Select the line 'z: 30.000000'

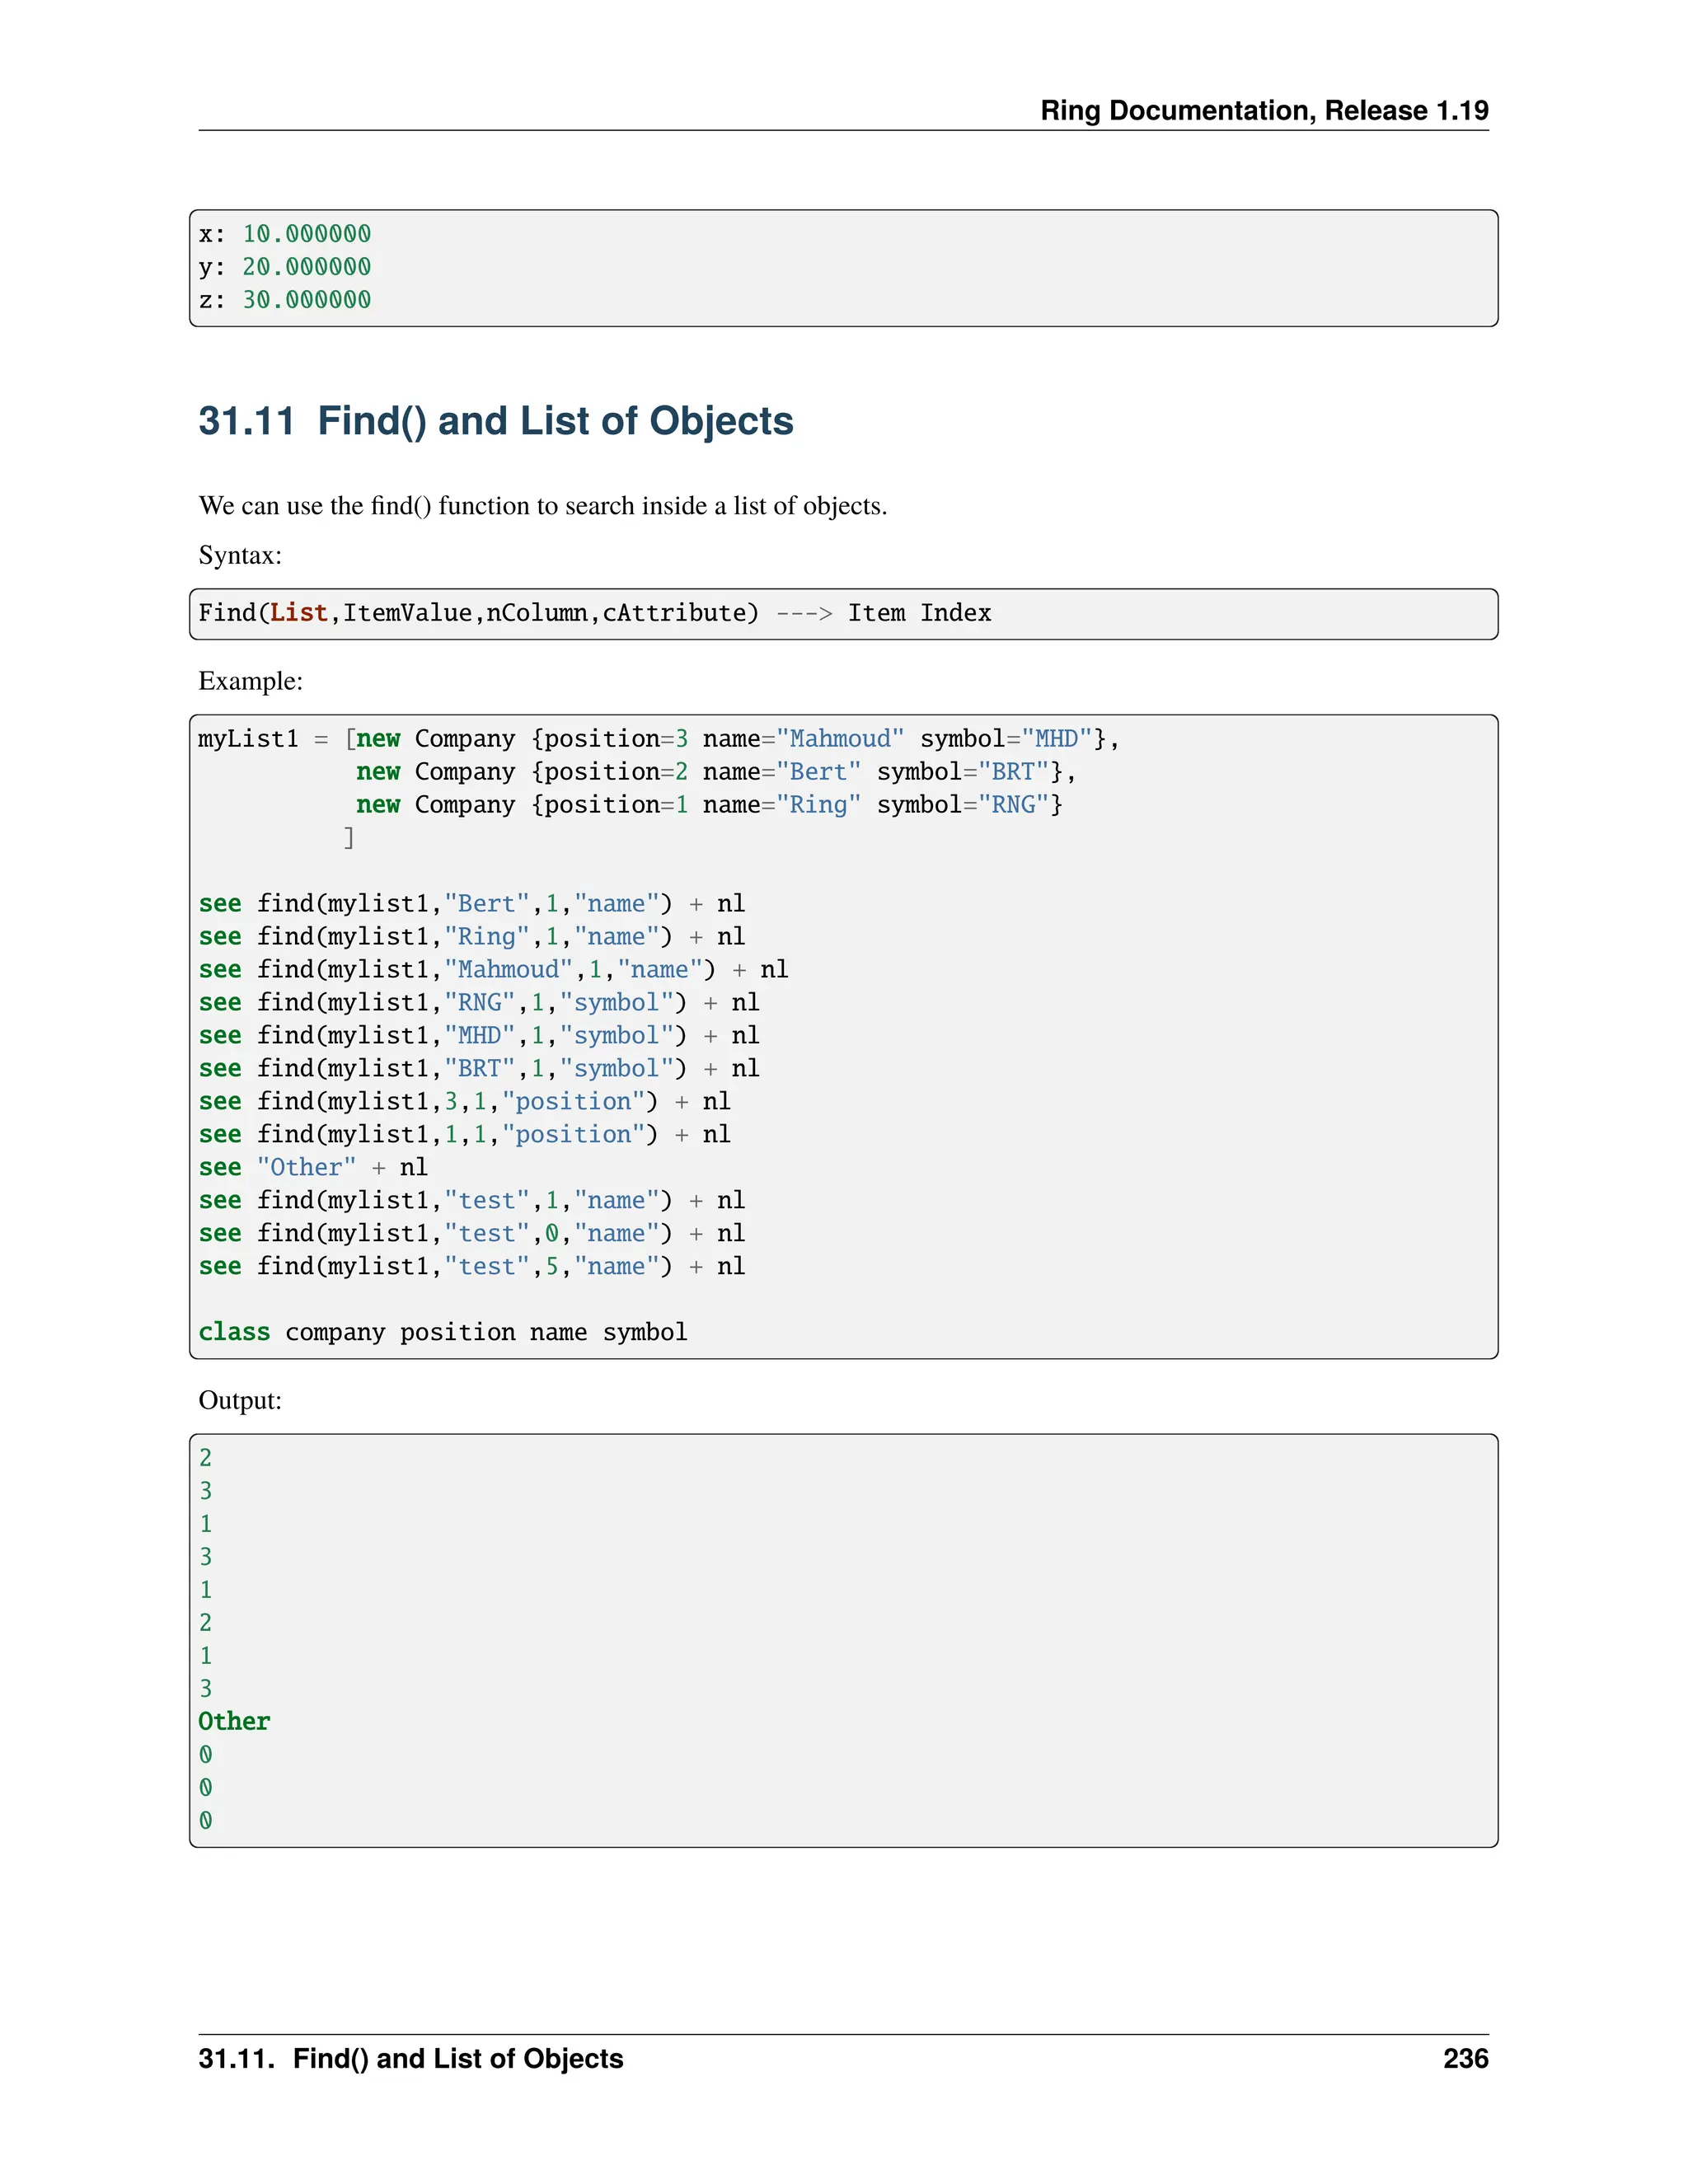[x=285, y=300]
